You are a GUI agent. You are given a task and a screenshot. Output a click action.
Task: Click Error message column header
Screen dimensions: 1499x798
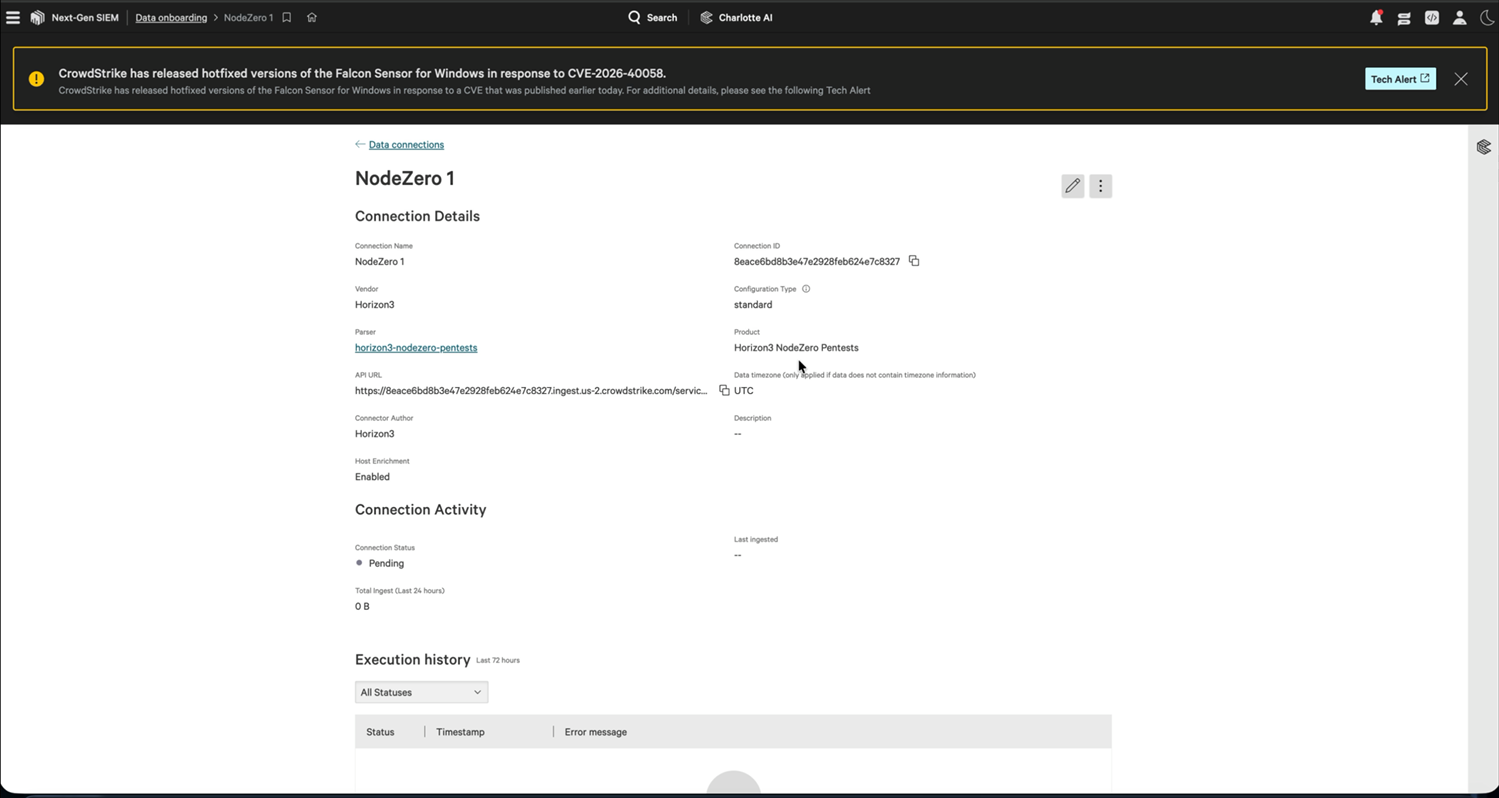pos(596,732)
